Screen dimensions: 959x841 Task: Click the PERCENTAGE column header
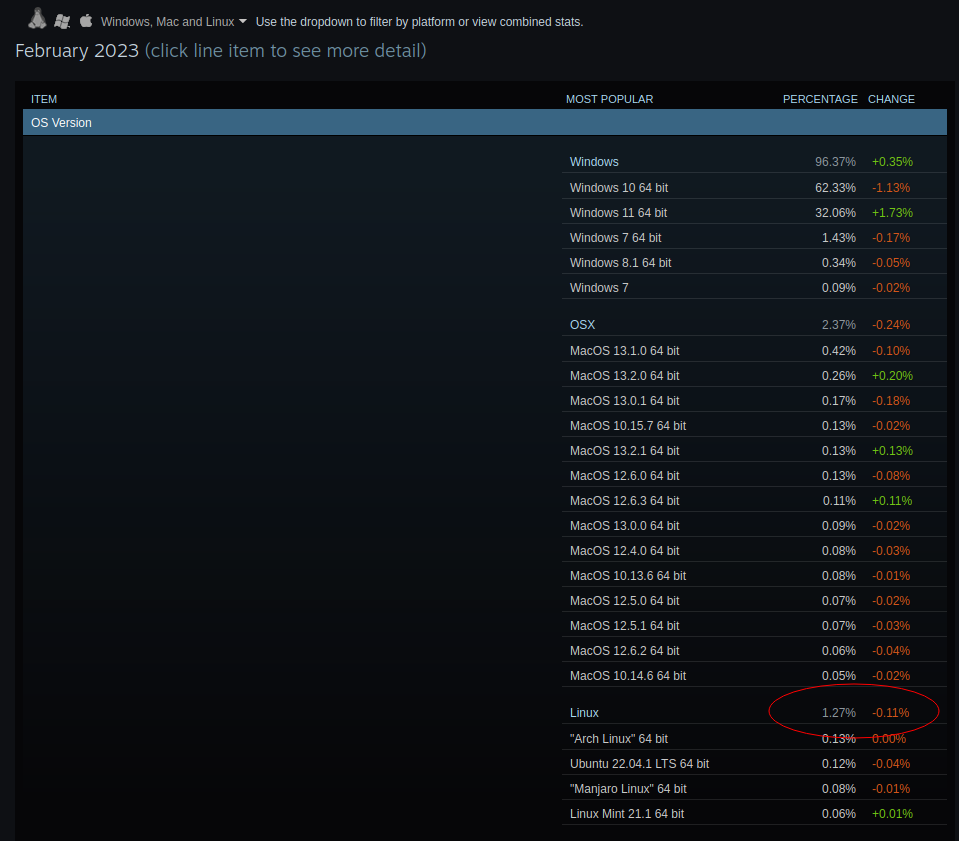820,99
